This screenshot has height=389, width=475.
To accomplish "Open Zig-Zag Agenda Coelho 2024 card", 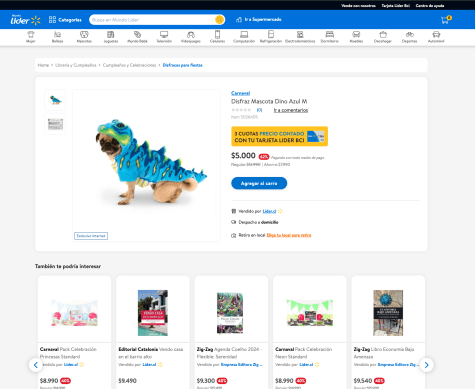I will coord(231,332).
